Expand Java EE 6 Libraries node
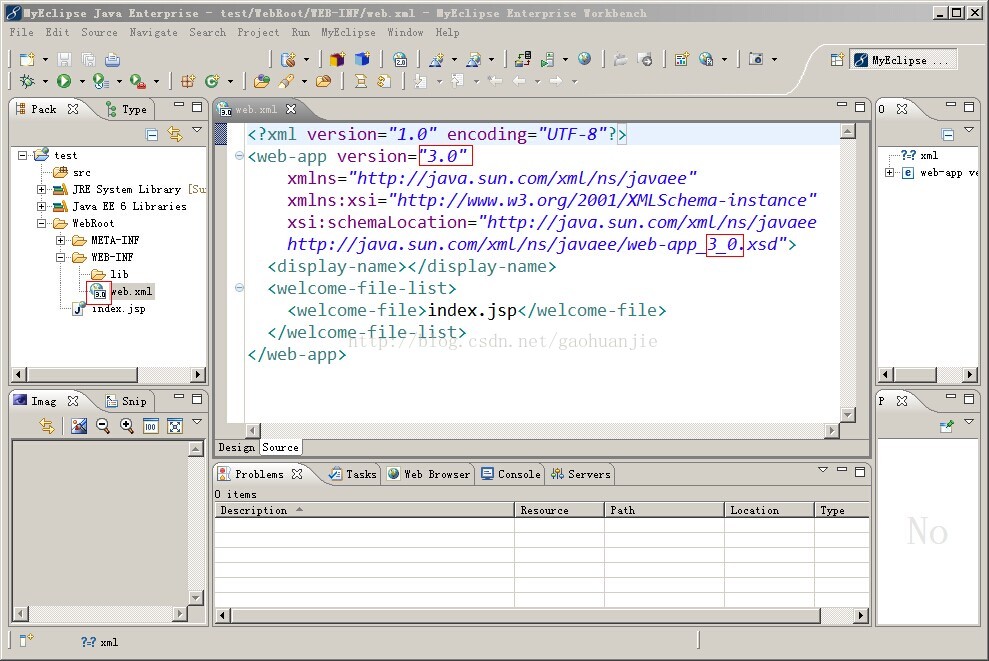The image size is (989, 661). [x=42, y=206]
